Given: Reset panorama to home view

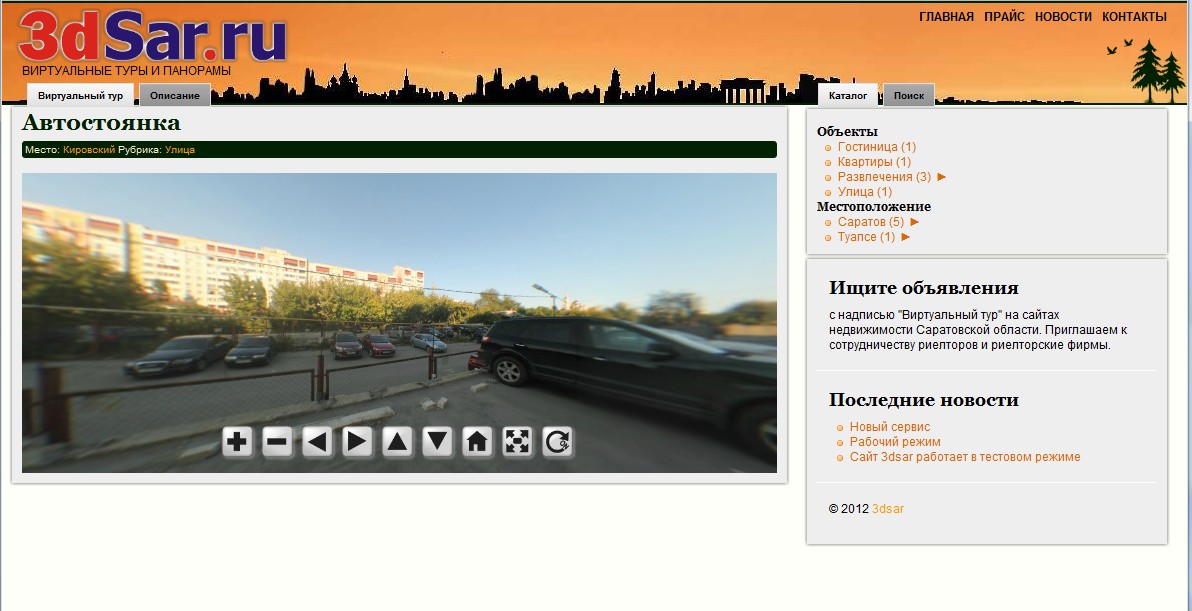Looking at the screenshot, I should [477, 442].
